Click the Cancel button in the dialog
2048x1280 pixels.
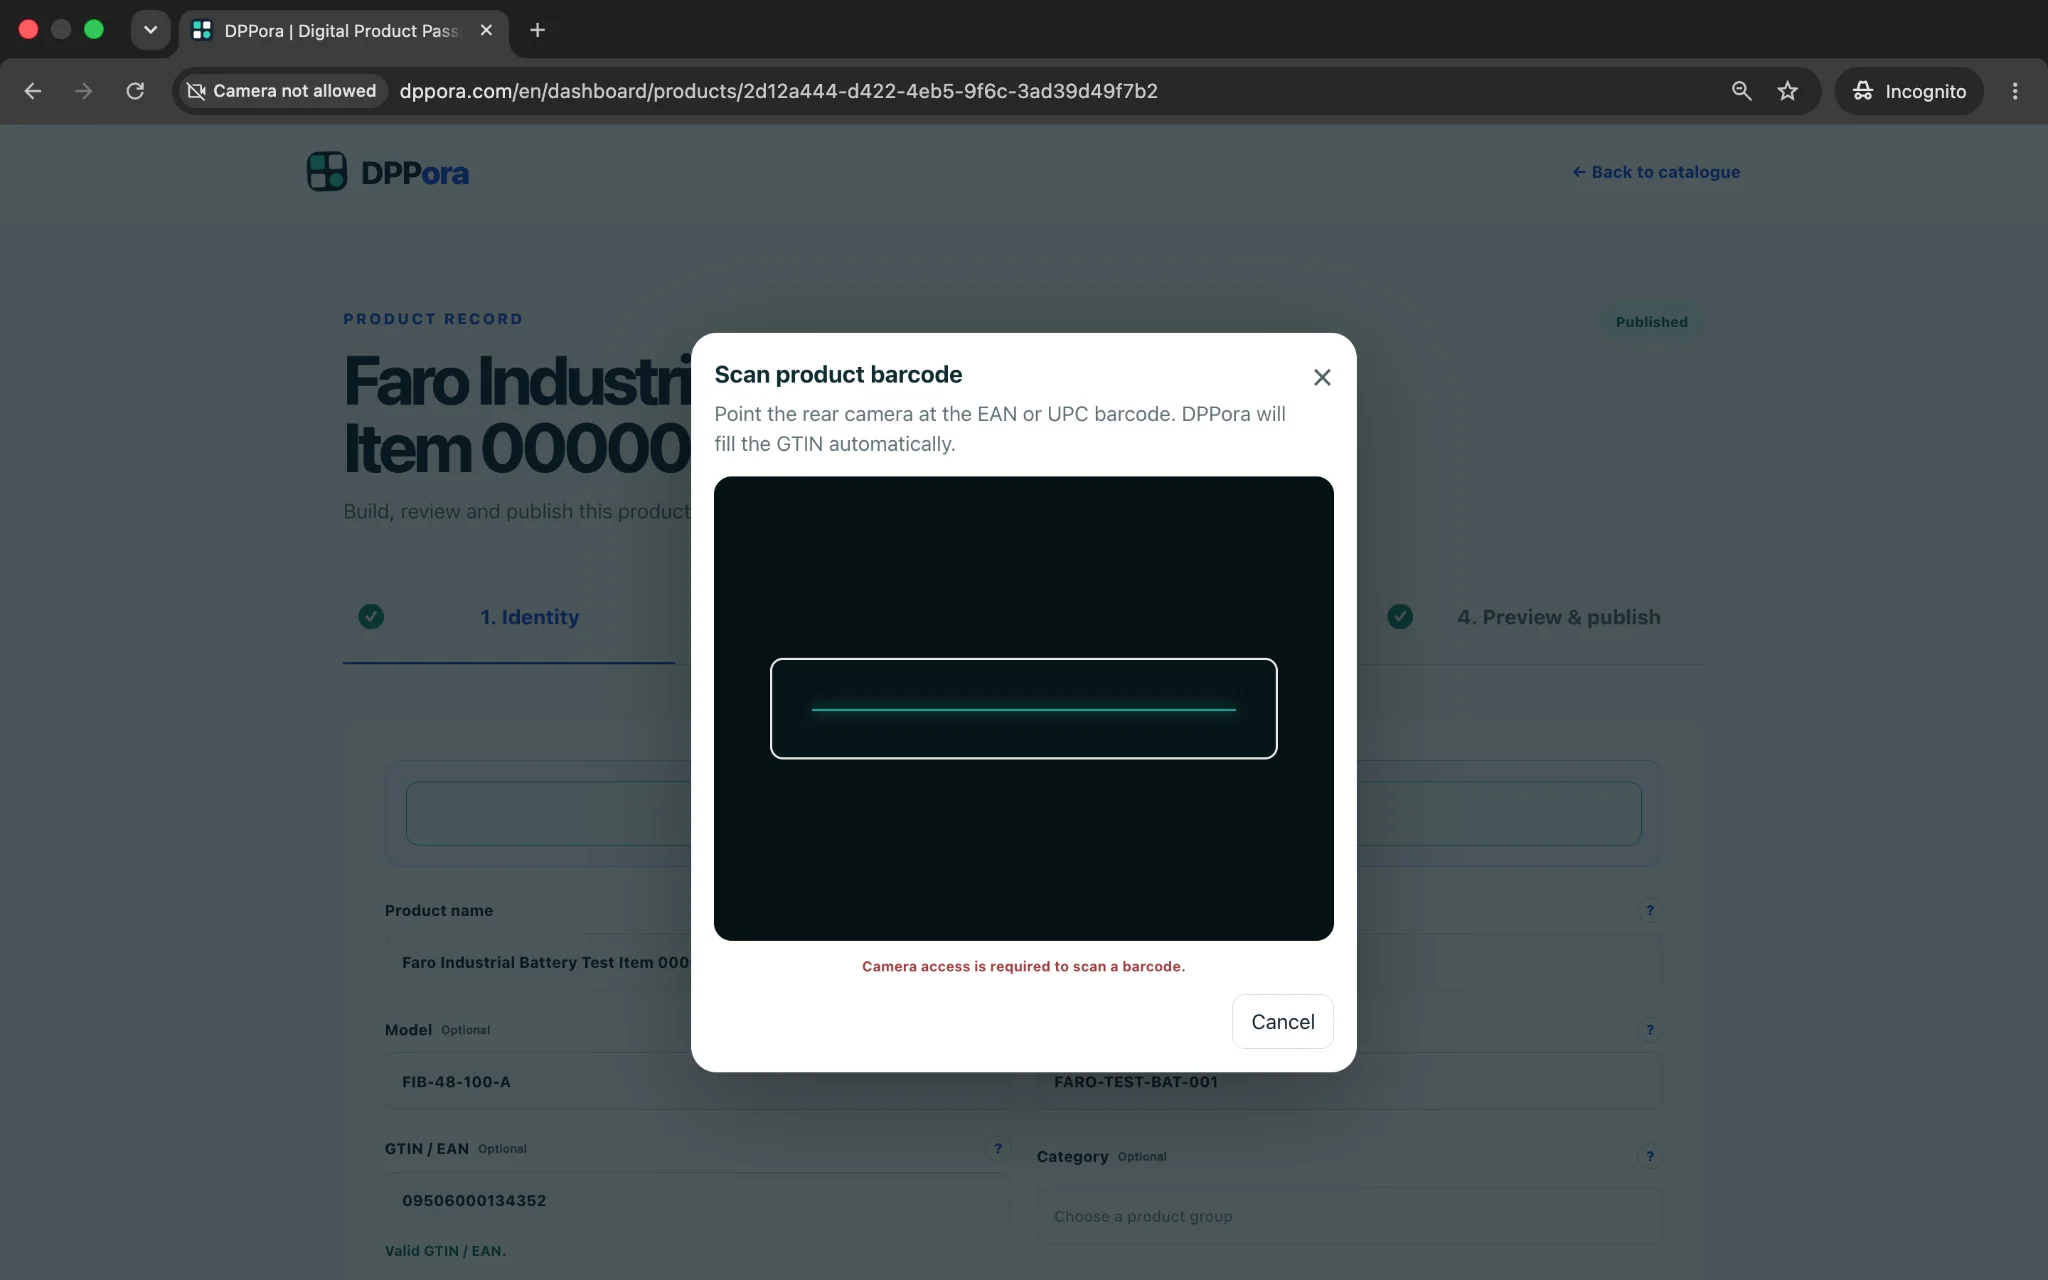coord(1282,1021)
